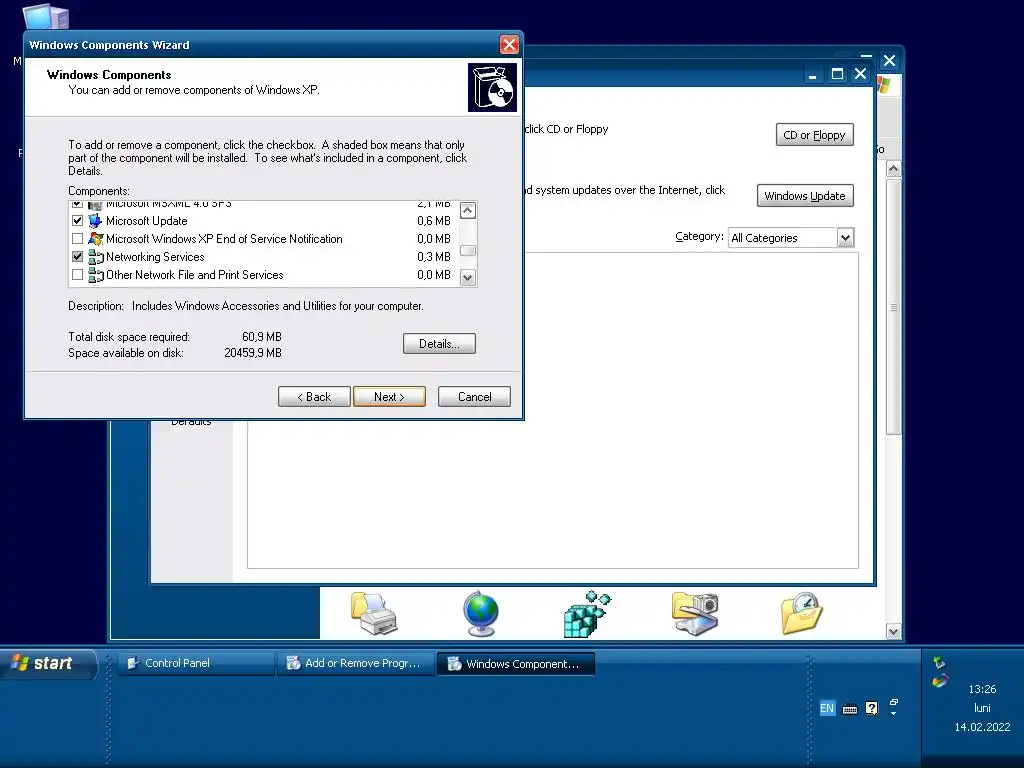The height and width of the screenshot is (768, 1024).
Task: Close the Add or Remove Programs window
Action: (x=861, y=74)
